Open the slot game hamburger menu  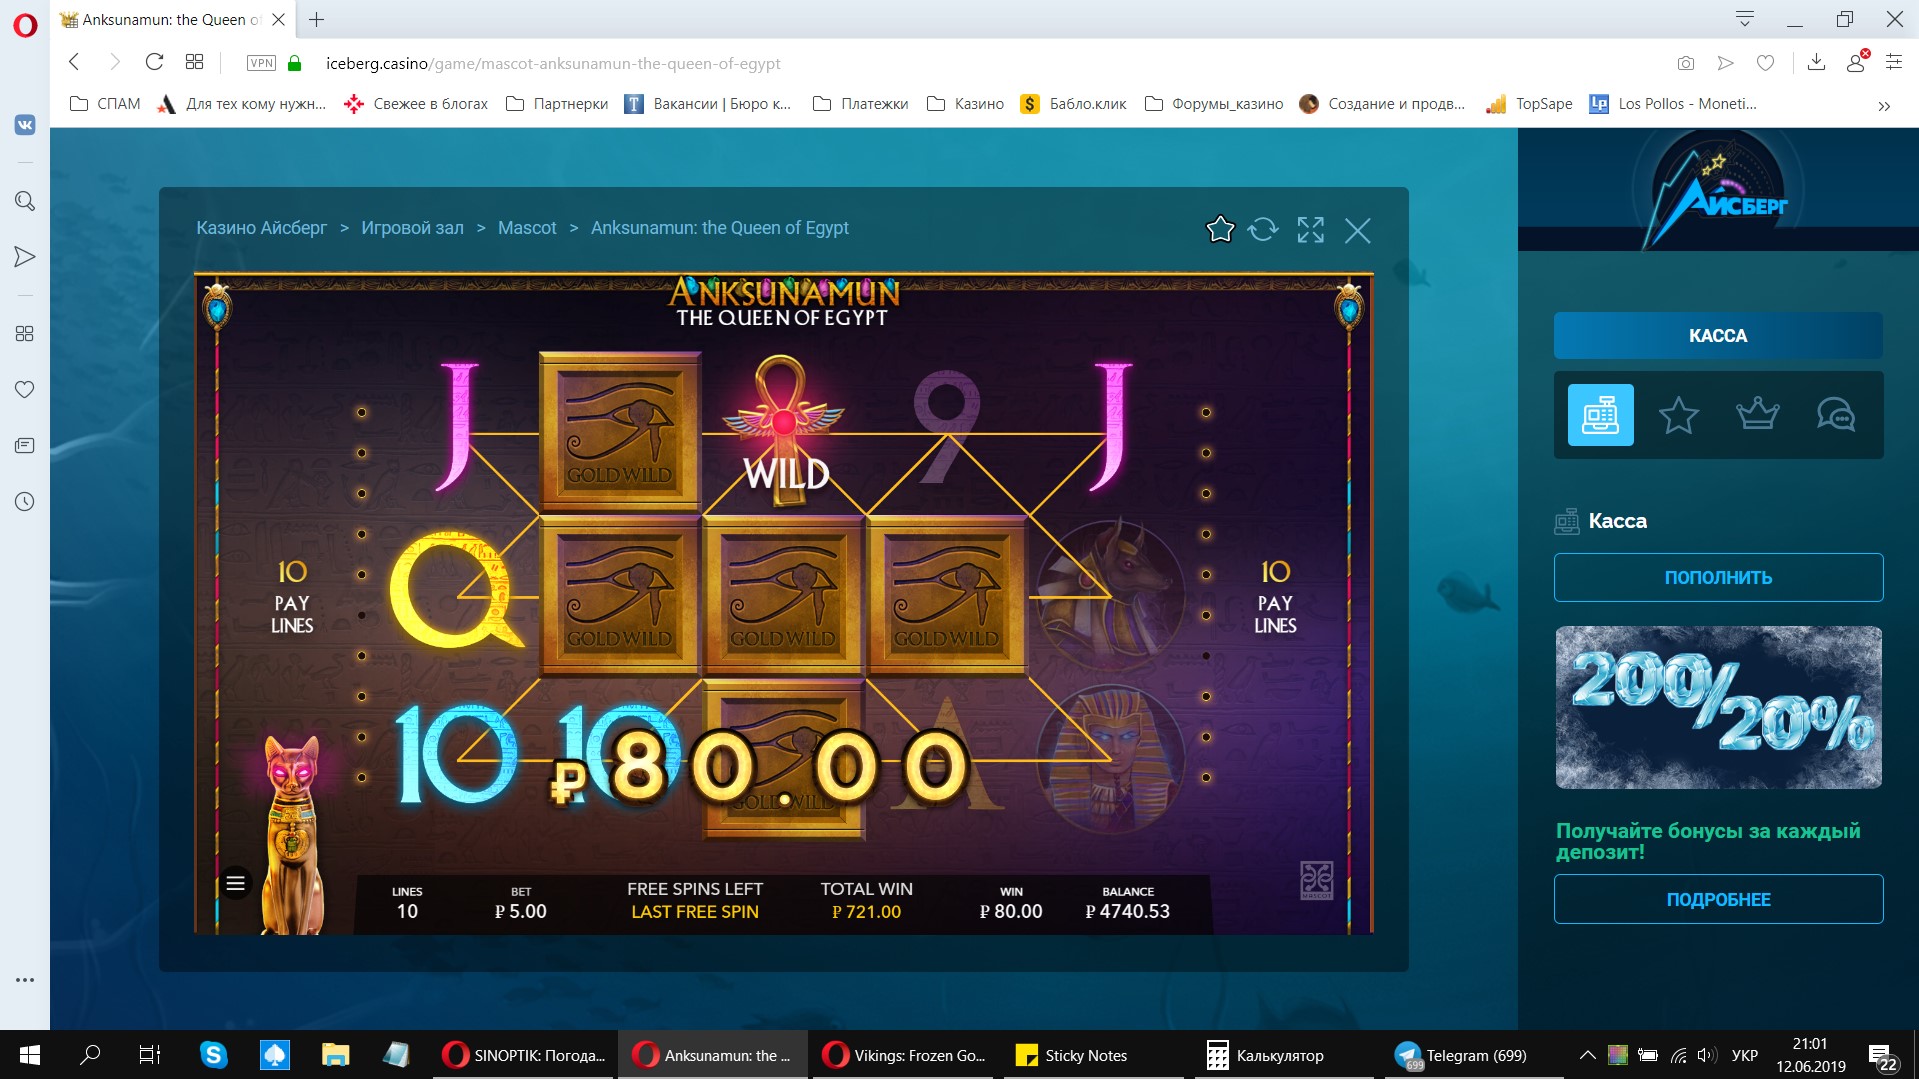(x=236, y=883)
